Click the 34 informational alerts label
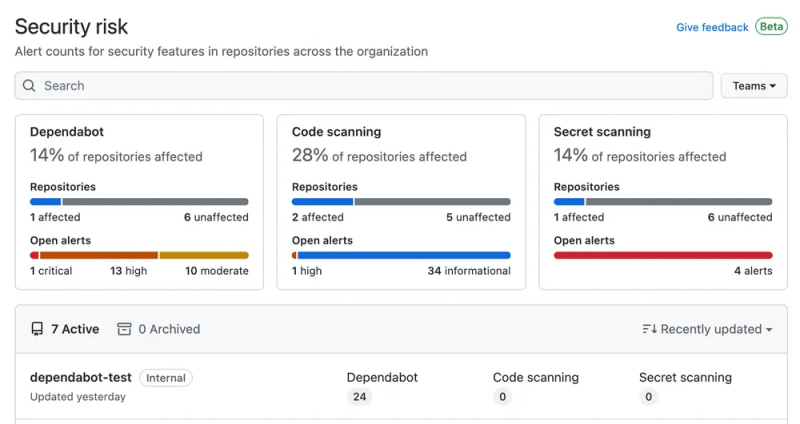Viewport: 800px width, 424px height. click(x=469, y=271)
